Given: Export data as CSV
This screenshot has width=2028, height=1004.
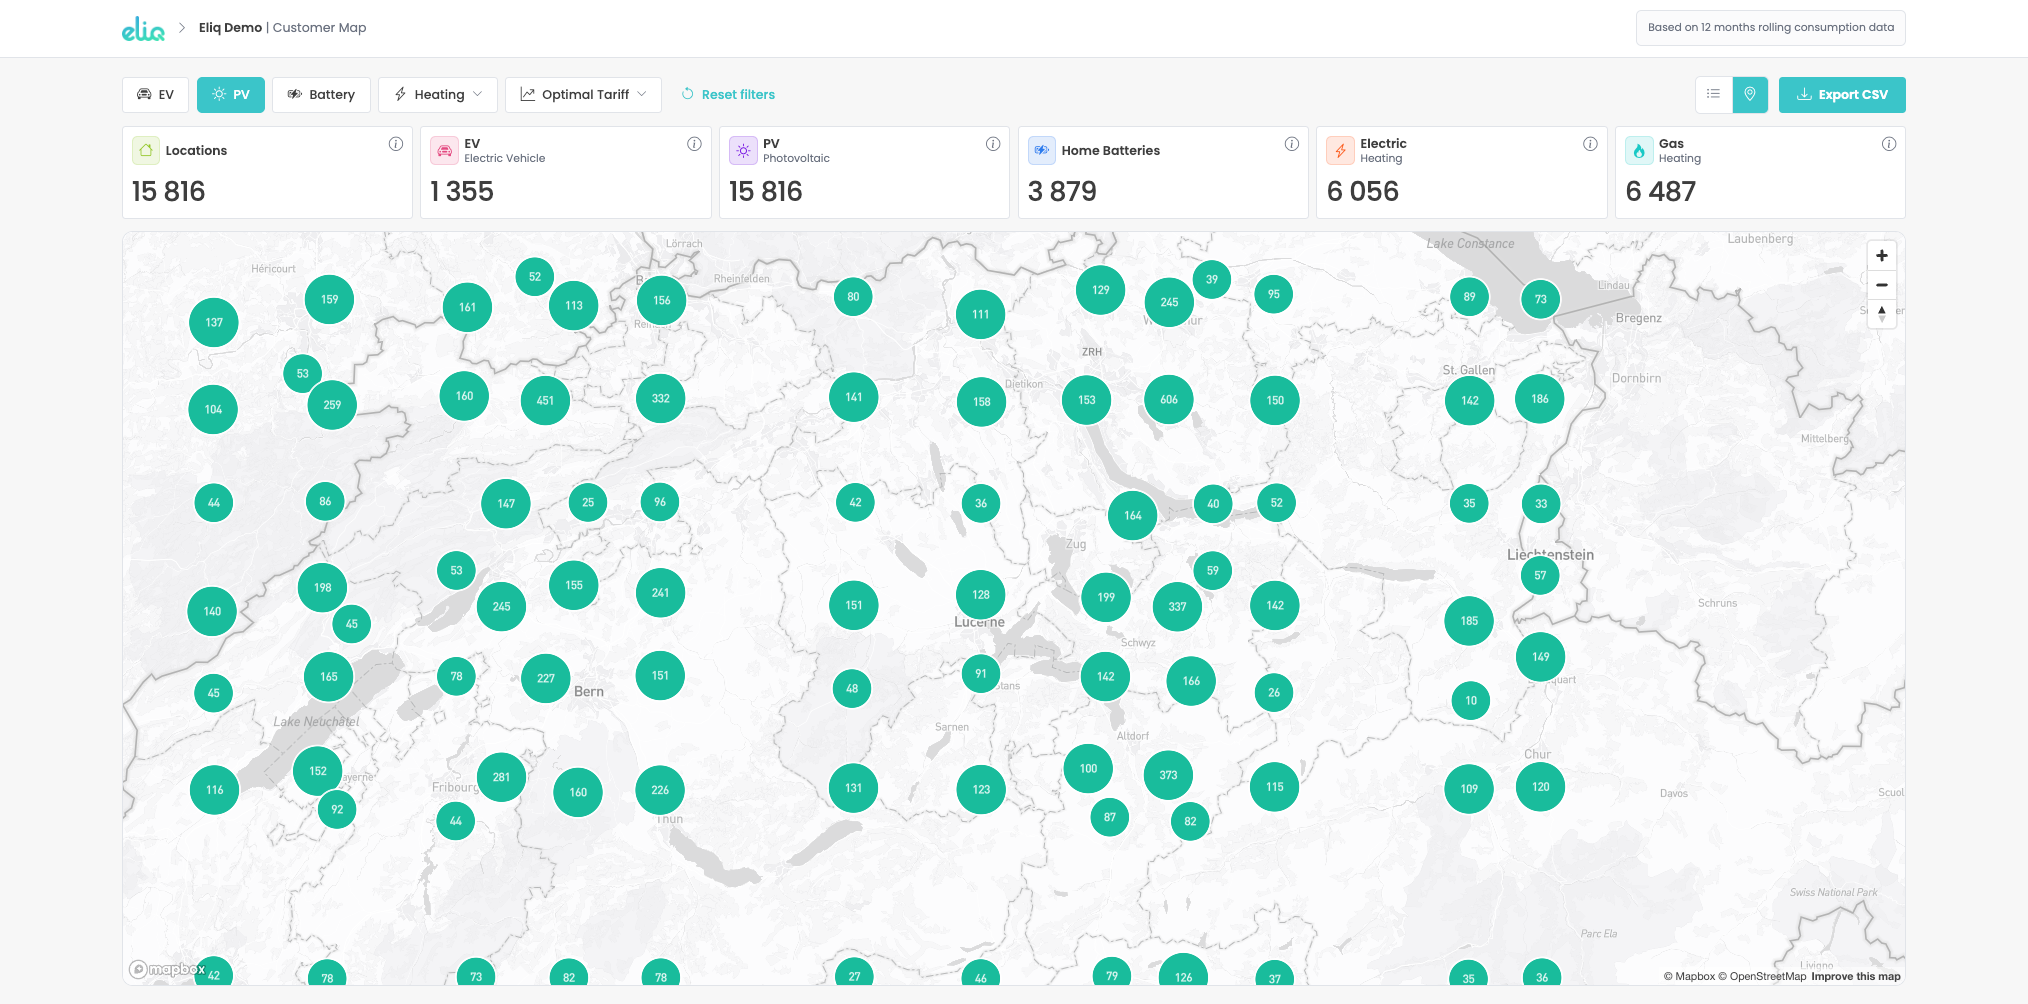Looking at the screenshot, I should click(1842, 95).
